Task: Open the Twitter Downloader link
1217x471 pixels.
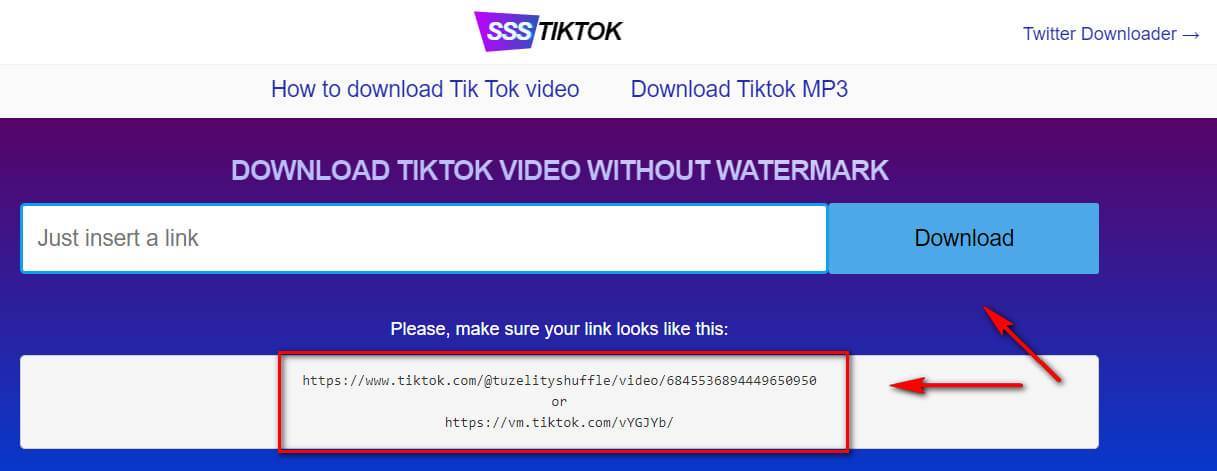Action: (x=1111, y=34)
